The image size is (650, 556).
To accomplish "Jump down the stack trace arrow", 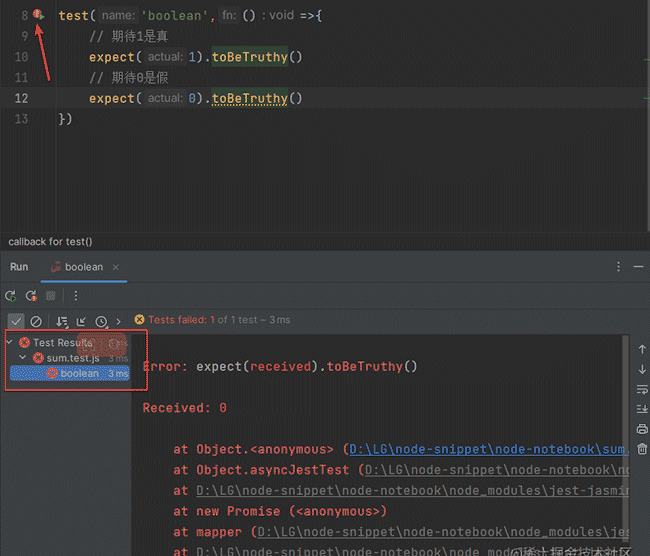I will click(642, 369).
